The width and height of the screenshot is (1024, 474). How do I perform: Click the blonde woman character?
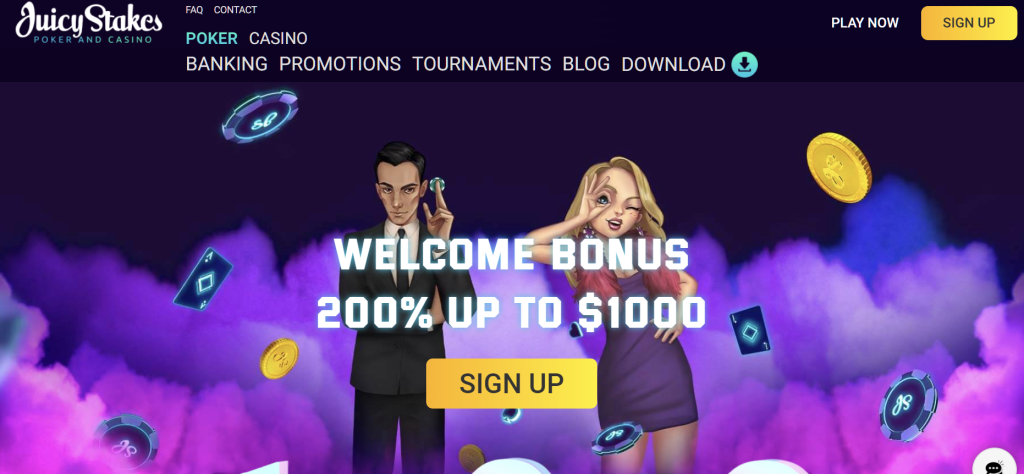click(x=627, y=313)
